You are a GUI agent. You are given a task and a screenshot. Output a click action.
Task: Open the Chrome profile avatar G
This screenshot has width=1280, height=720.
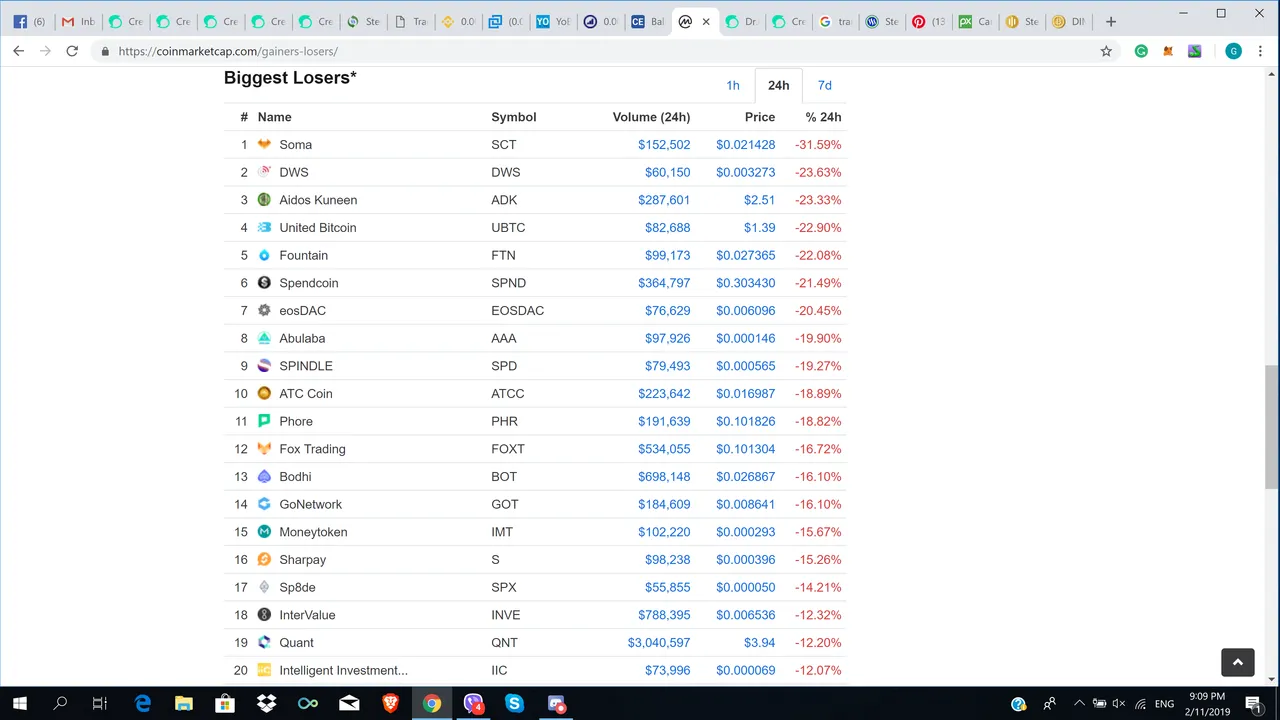click(1233, 51)
